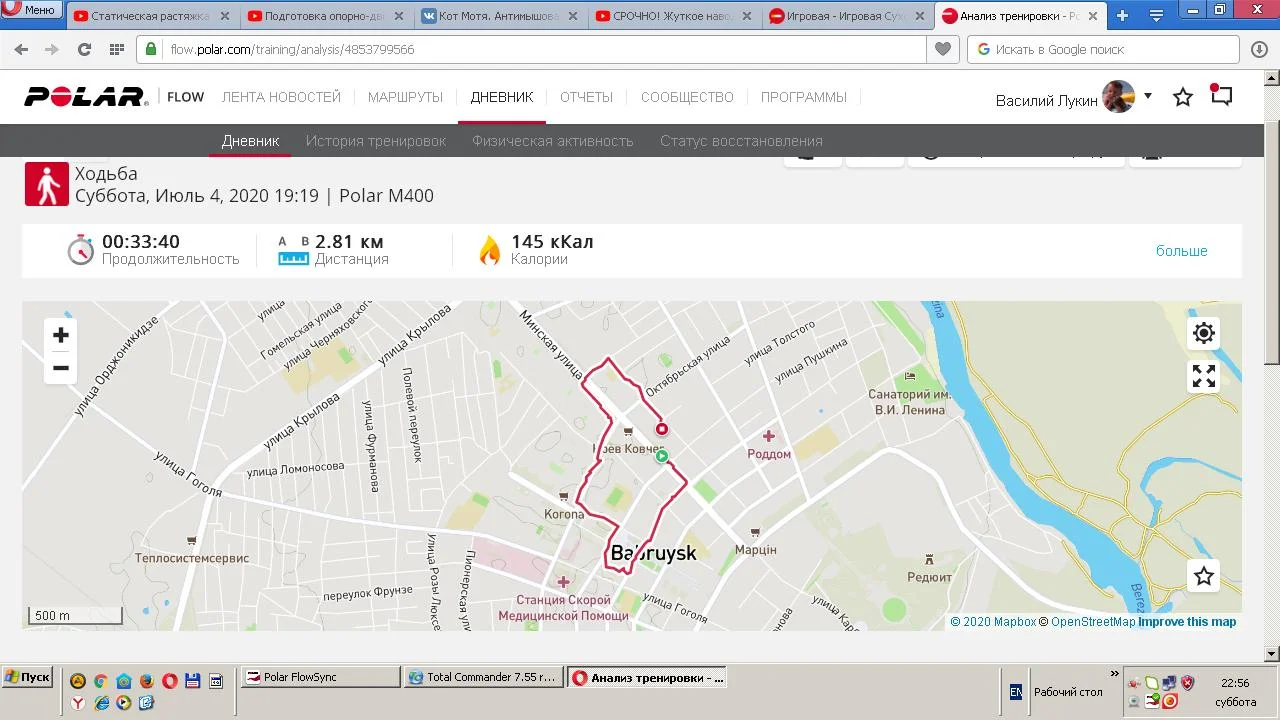Go forward in browser history
Screen dimensions: 1280x720
coord(52,49)
